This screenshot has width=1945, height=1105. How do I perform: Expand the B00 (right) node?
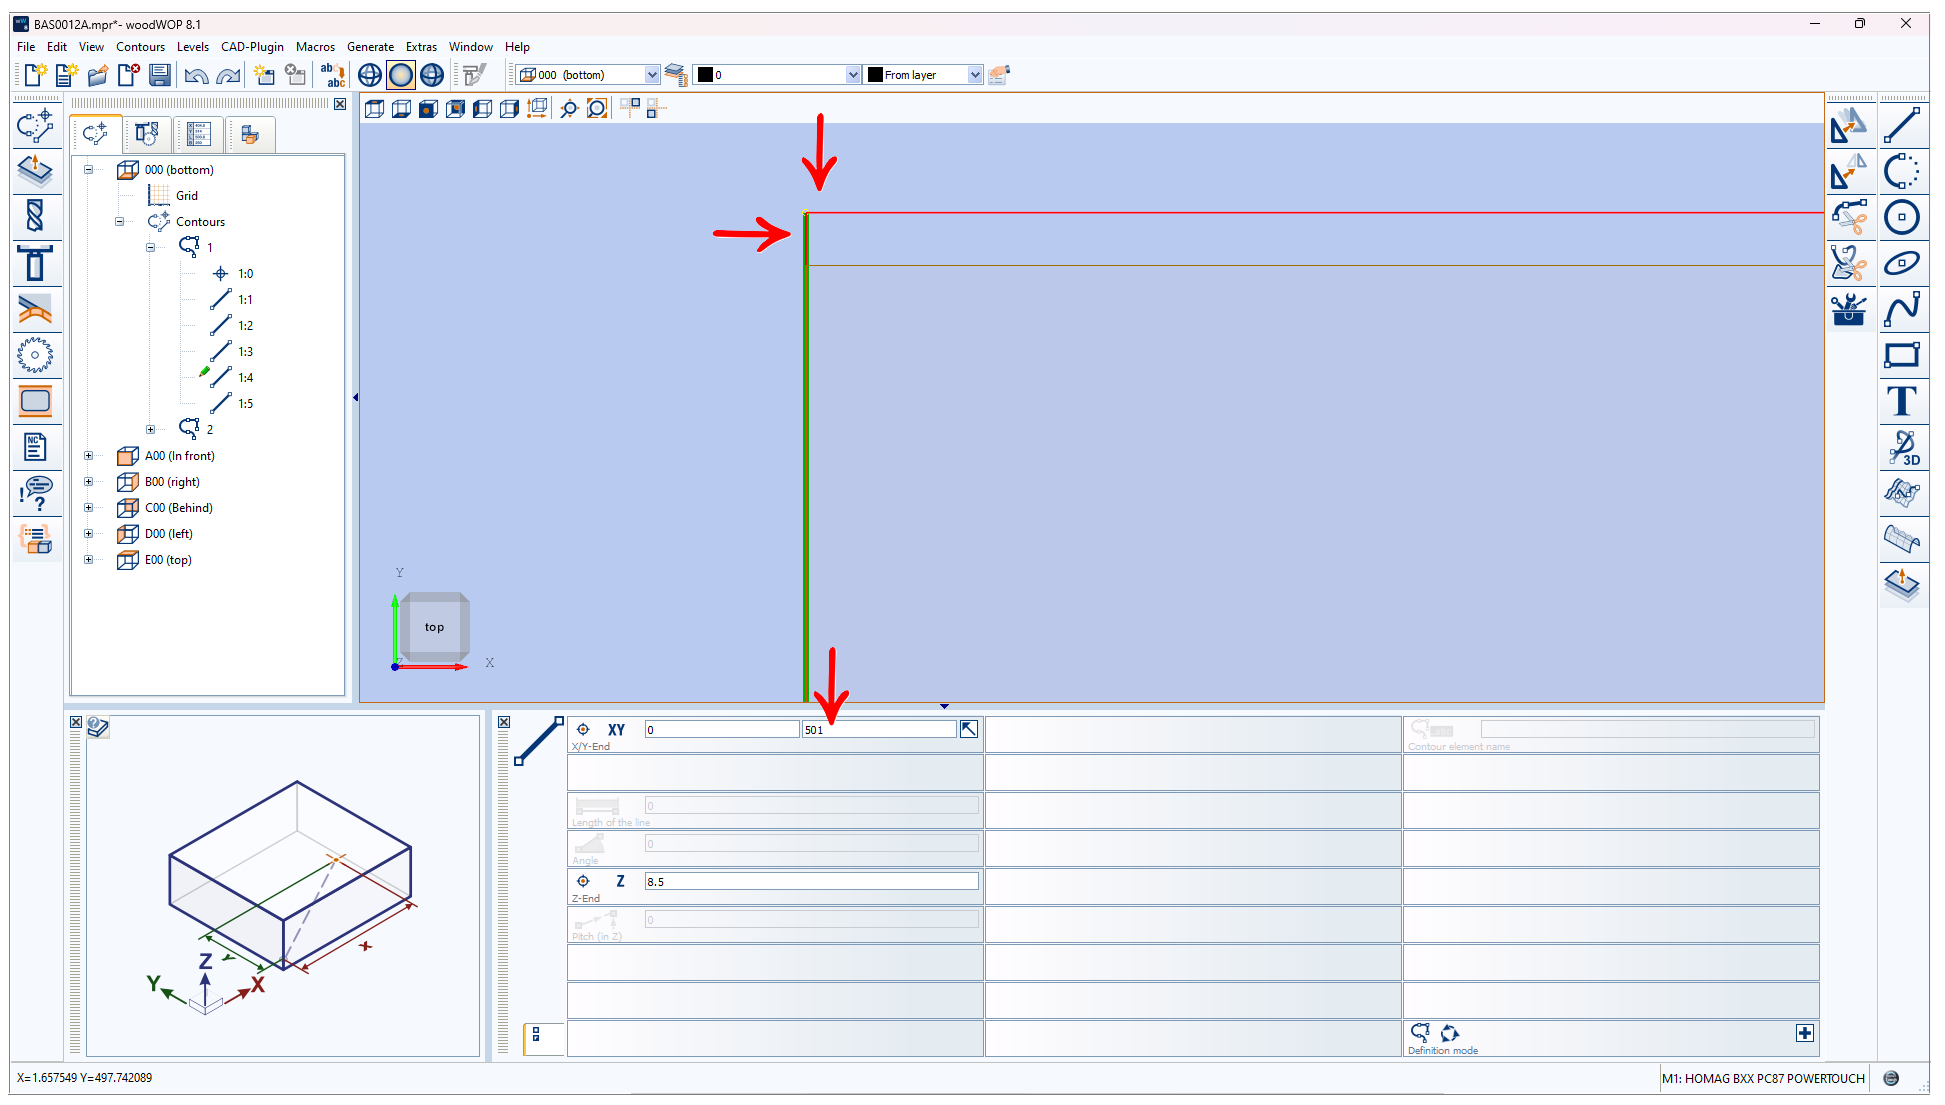tap(88, 482)
